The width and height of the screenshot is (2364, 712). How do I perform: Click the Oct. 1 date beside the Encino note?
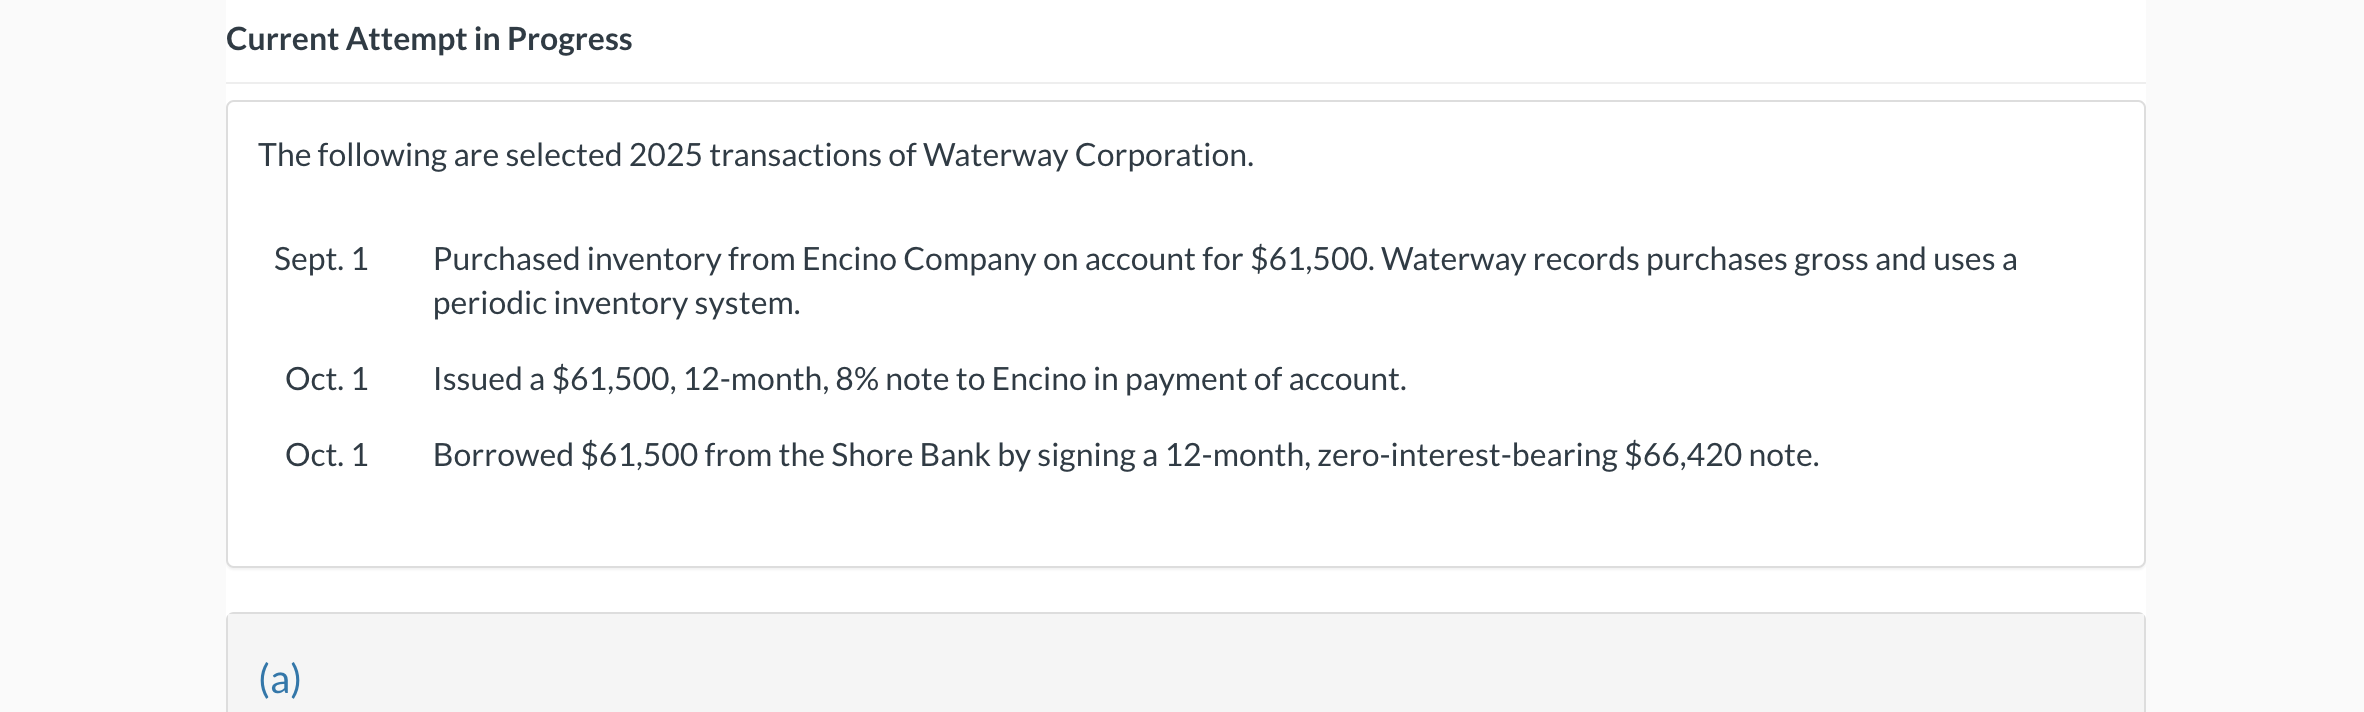tap(326, 379)
